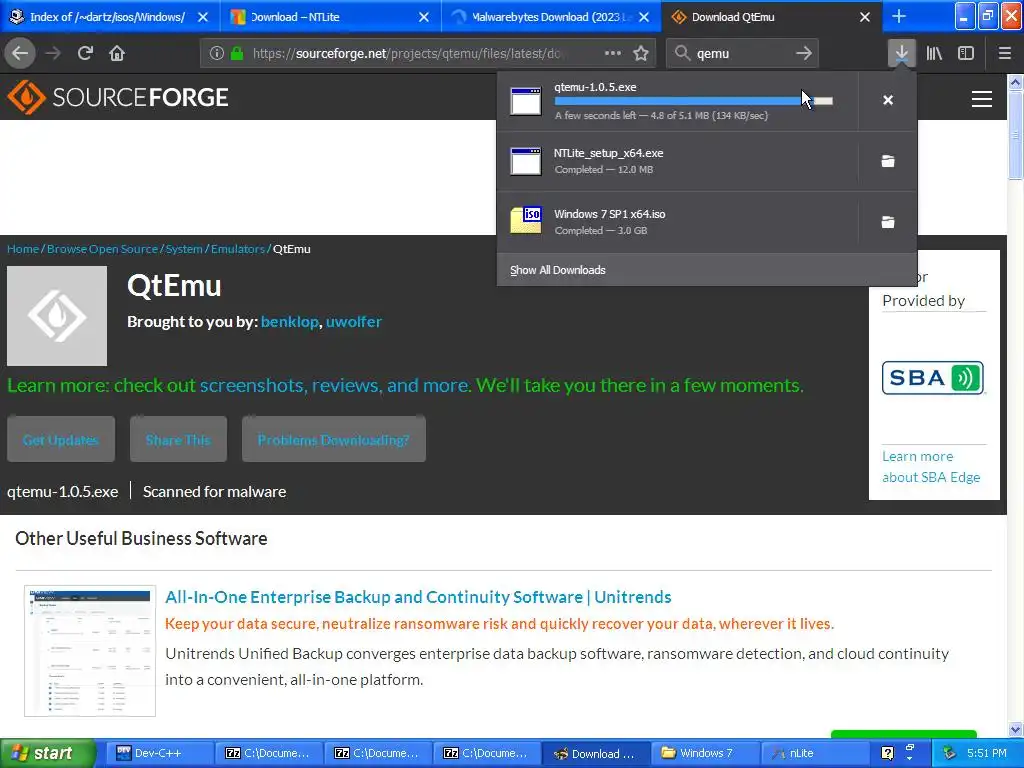Click the address bar URL field
Screen dimensions: 1024x768
(x=428, y=53)
